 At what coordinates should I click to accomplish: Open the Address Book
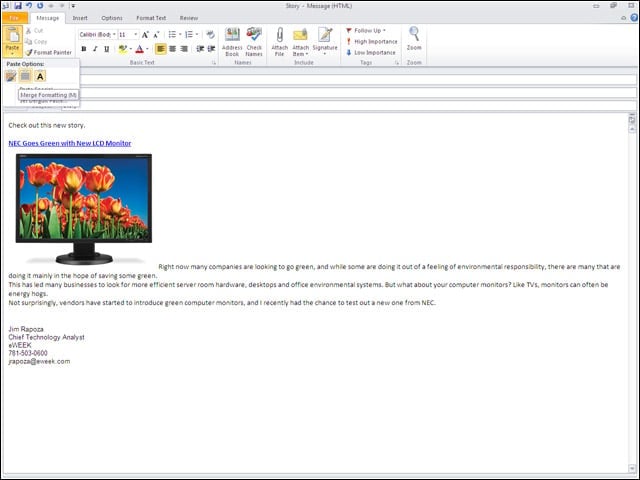(232, 42)
